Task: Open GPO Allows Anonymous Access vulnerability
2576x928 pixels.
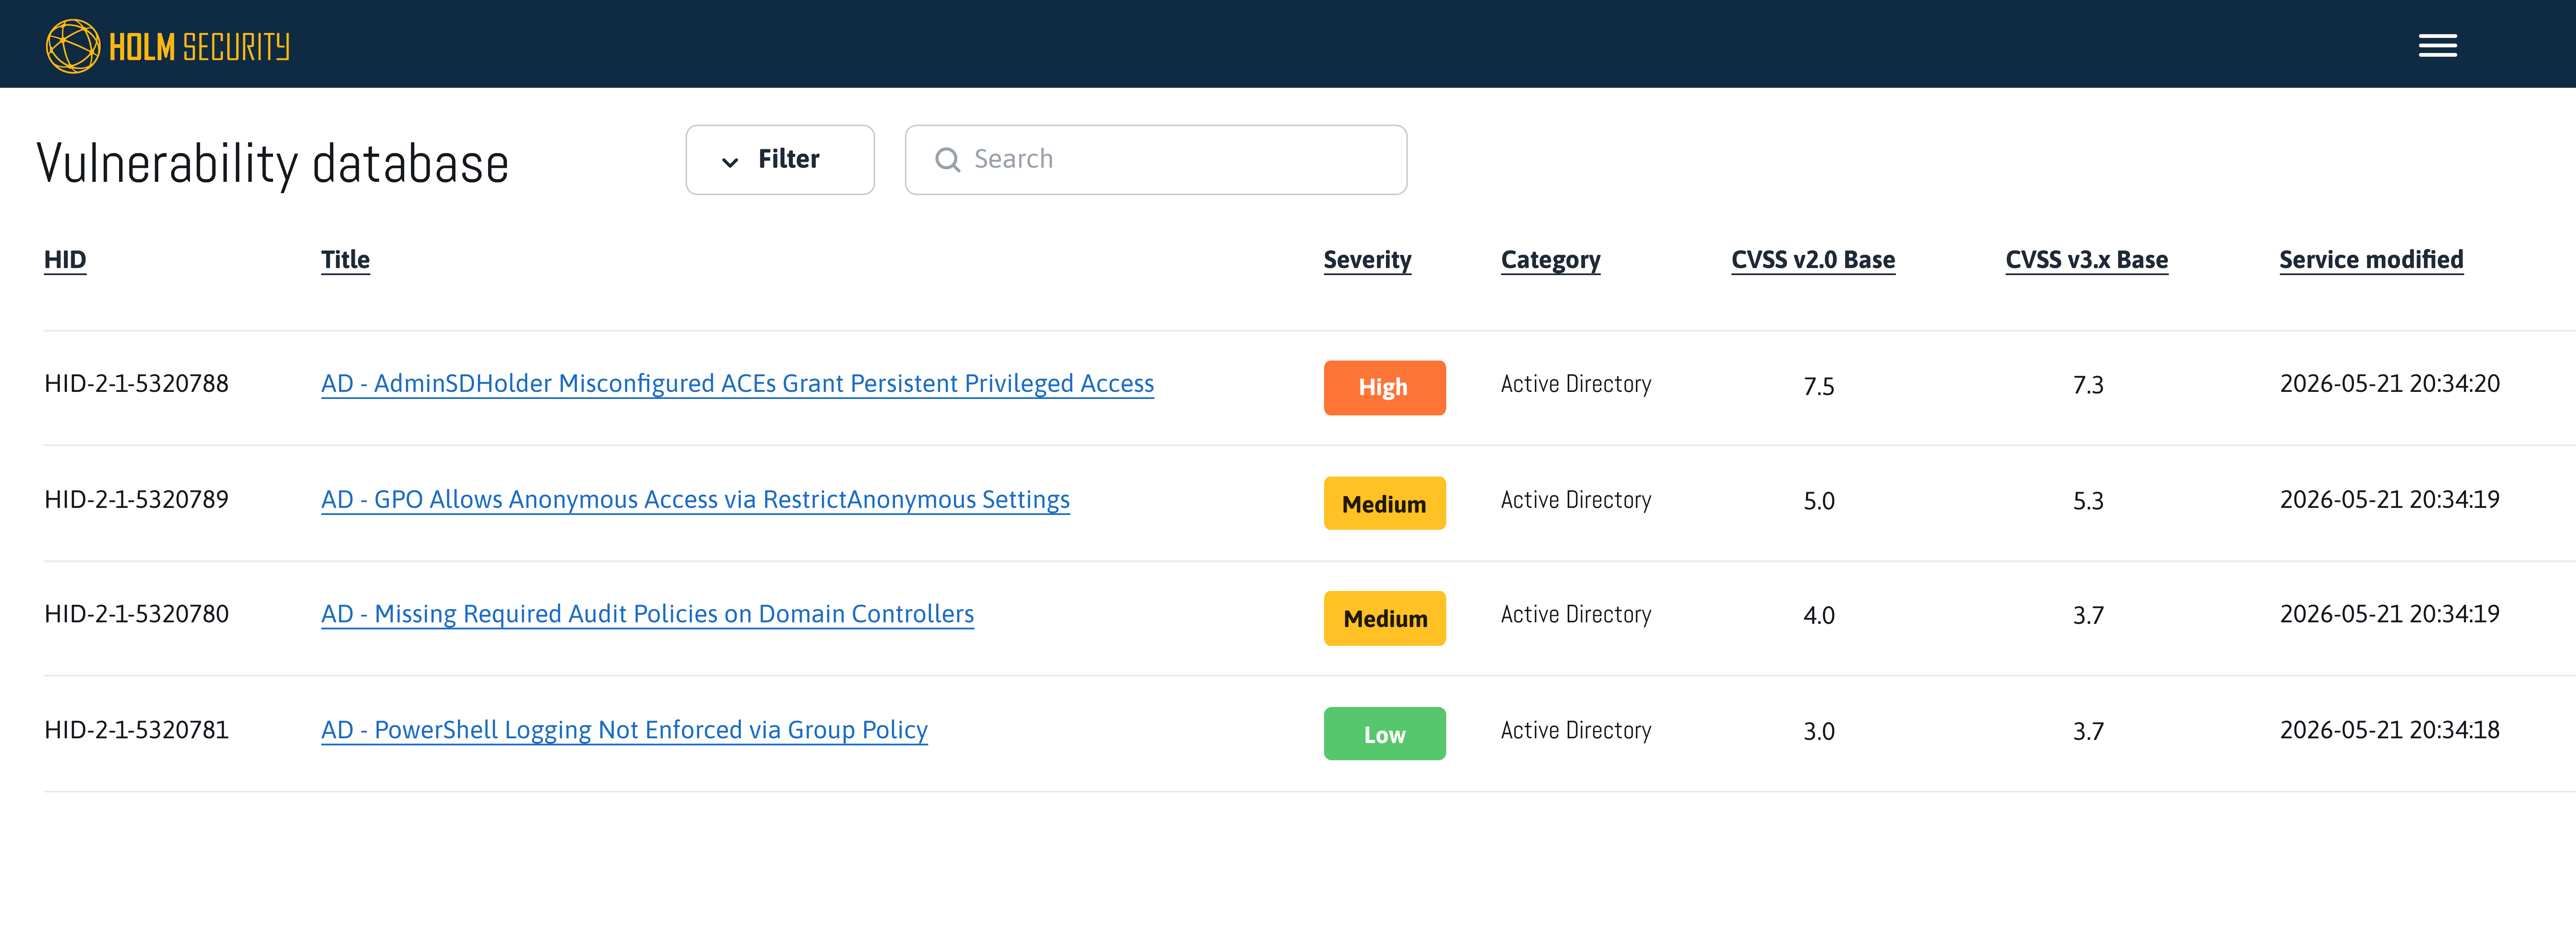Action: [695, 500]
